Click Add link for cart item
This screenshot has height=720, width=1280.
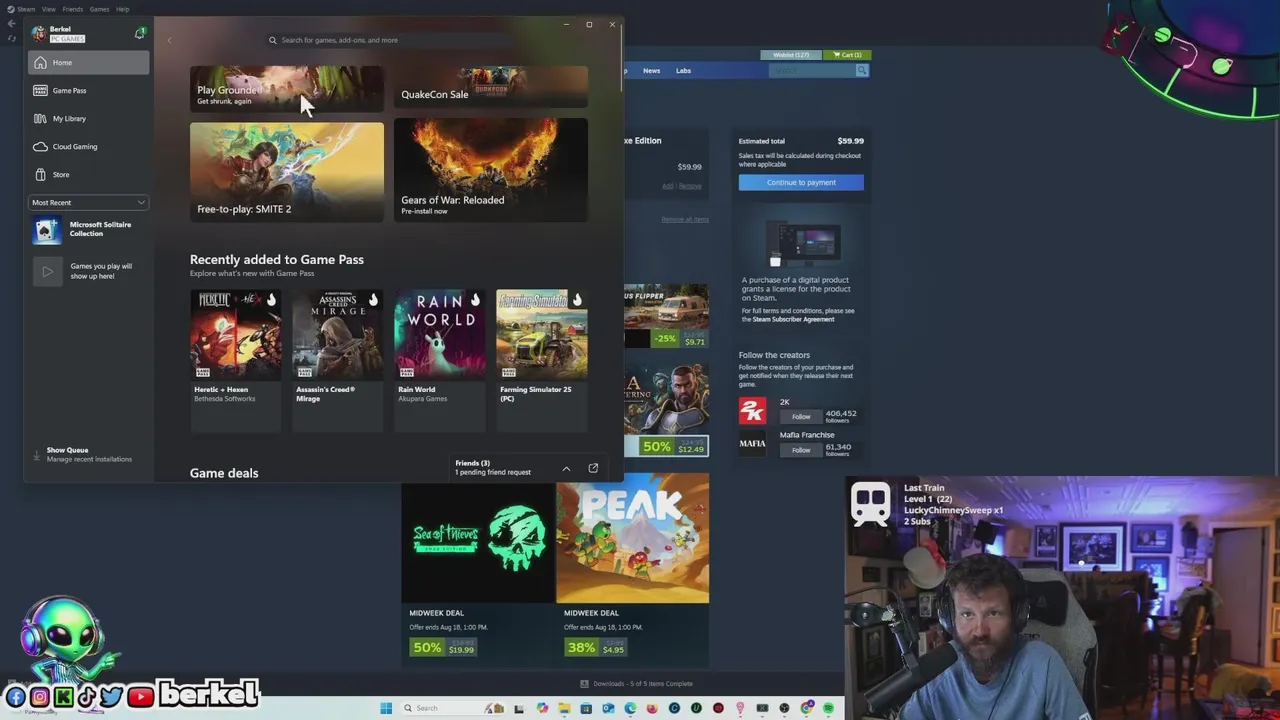[x=667, y=186]
